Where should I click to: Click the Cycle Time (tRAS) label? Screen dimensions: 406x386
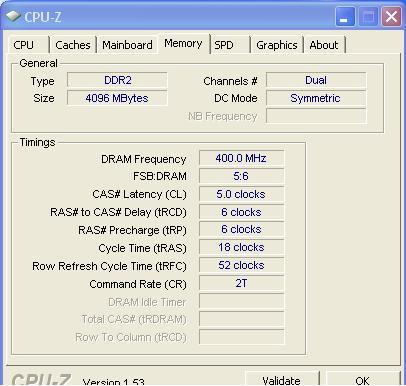[142, 248]
